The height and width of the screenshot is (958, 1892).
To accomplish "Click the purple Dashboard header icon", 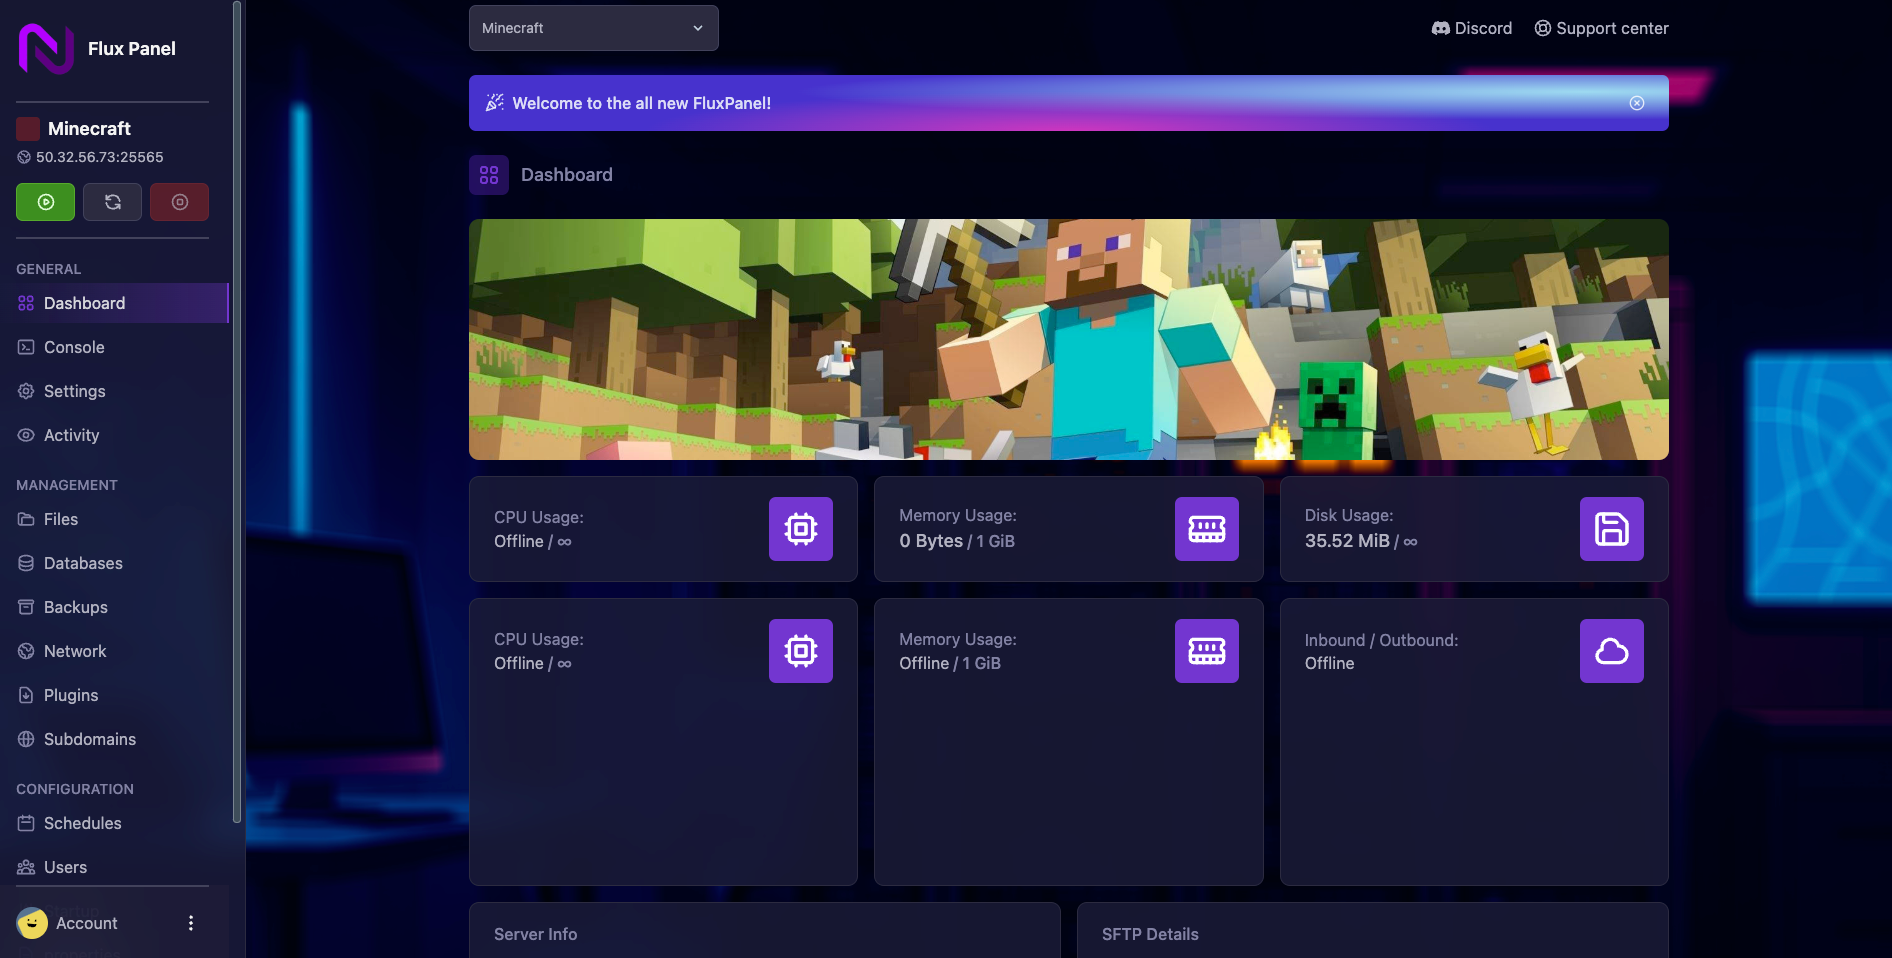I will coord(489,175).
